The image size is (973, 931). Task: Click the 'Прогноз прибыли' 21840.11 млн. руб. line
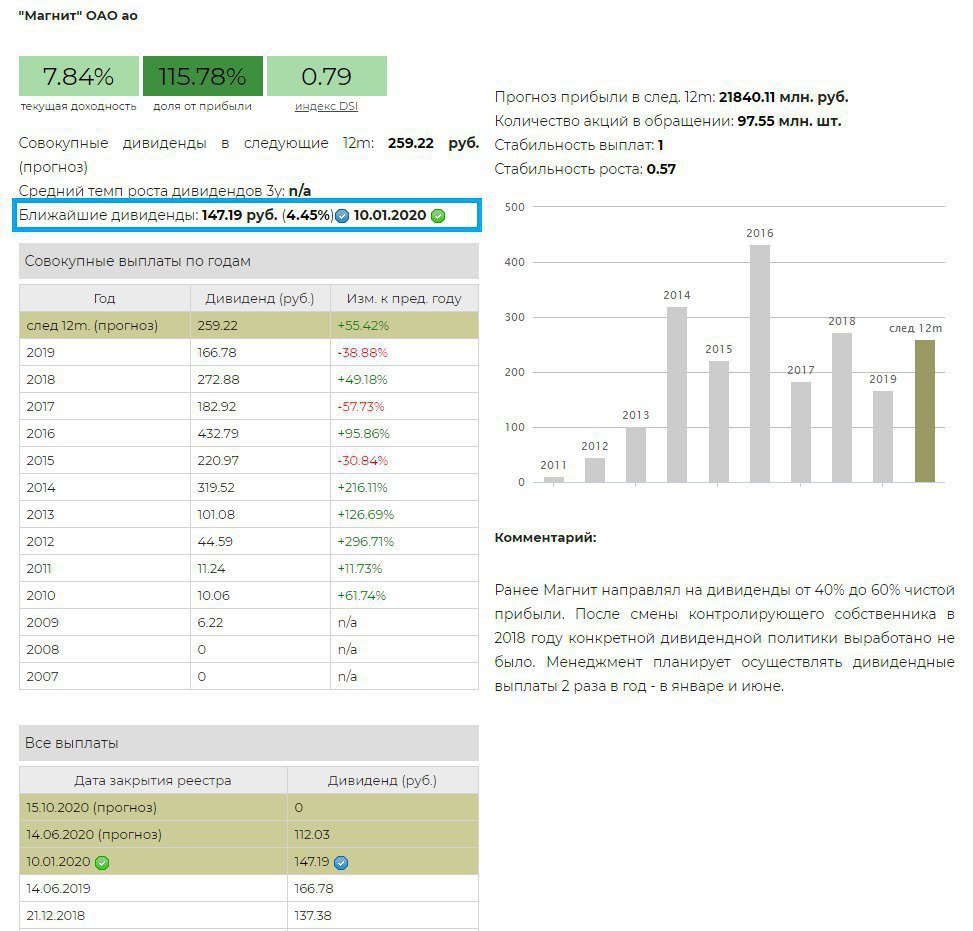[x=671, y=97]
